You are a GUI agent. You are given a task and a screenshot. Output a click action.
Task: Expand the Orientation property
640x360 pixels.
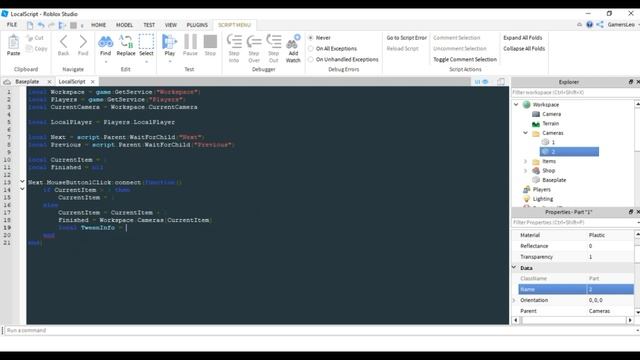point(514,300)
